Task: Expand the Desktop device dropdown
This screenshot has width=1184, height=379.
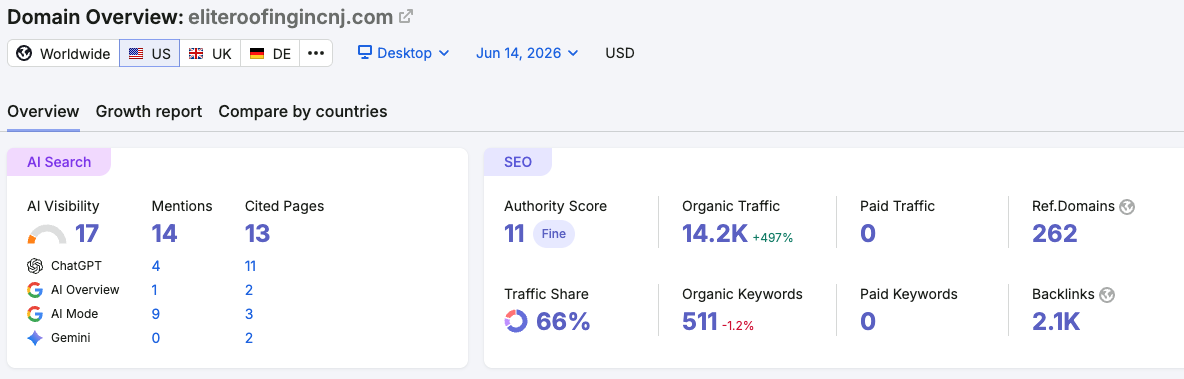Action: [x=404, y=53]
